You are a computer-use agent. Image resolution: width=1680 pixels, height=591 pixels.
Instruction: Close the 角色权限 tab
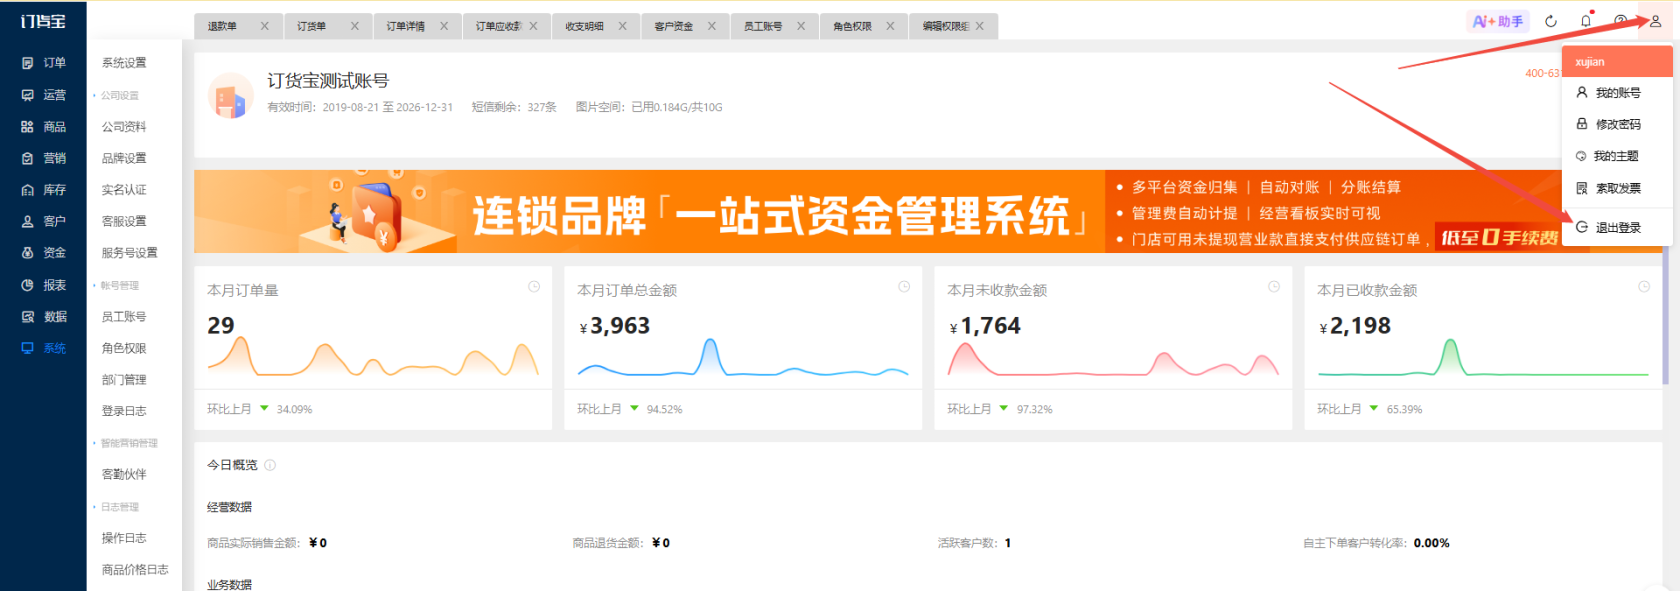(x=890, y=26)
